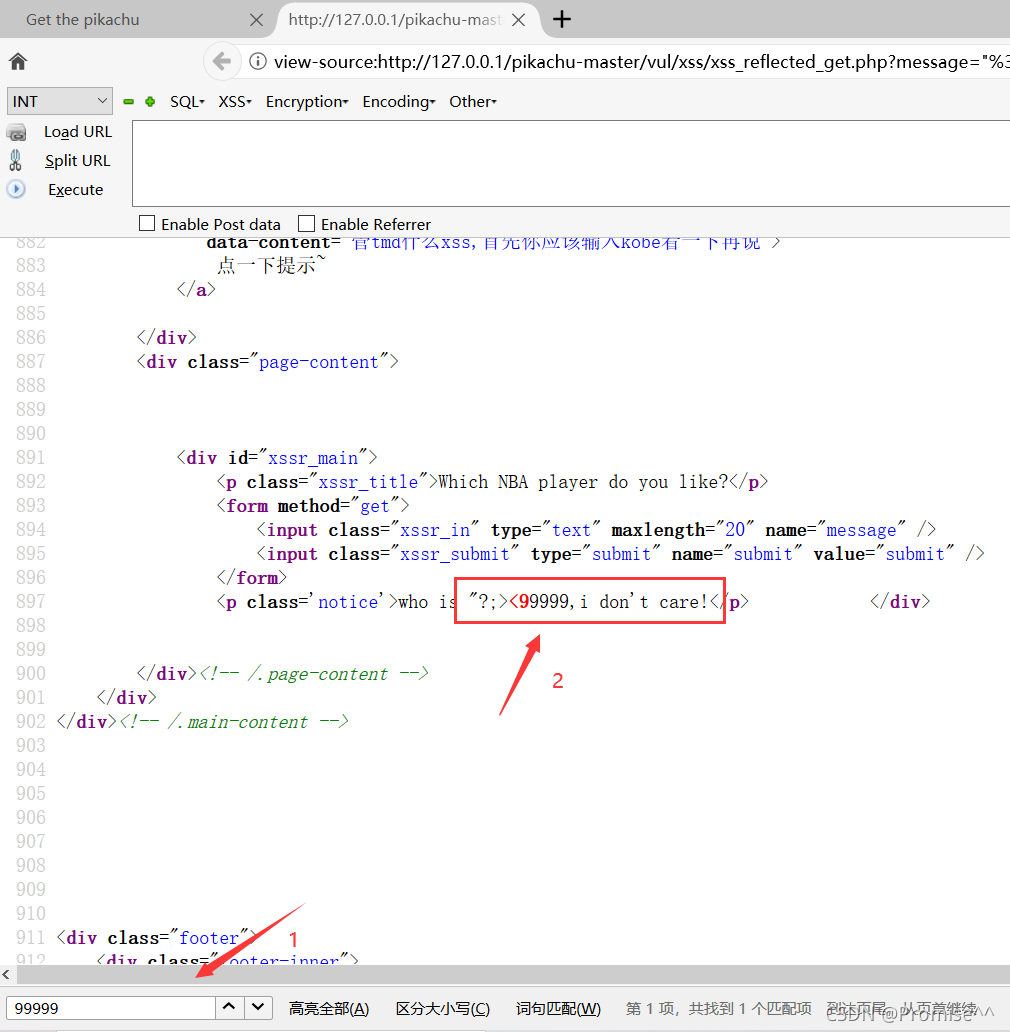Click the find bar input containing 99999
Screen dimensions: 1010x1032
111,1008
